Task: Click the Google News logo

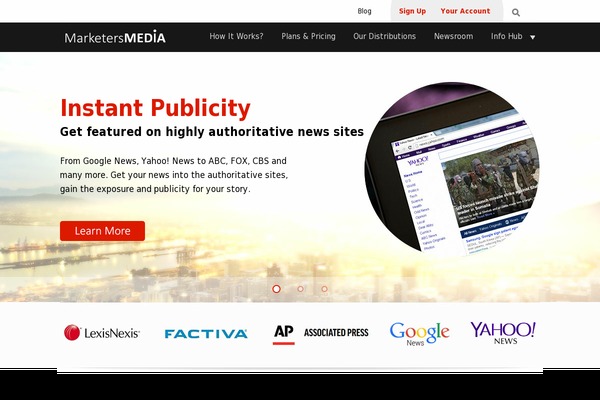Action: (419, 334)
